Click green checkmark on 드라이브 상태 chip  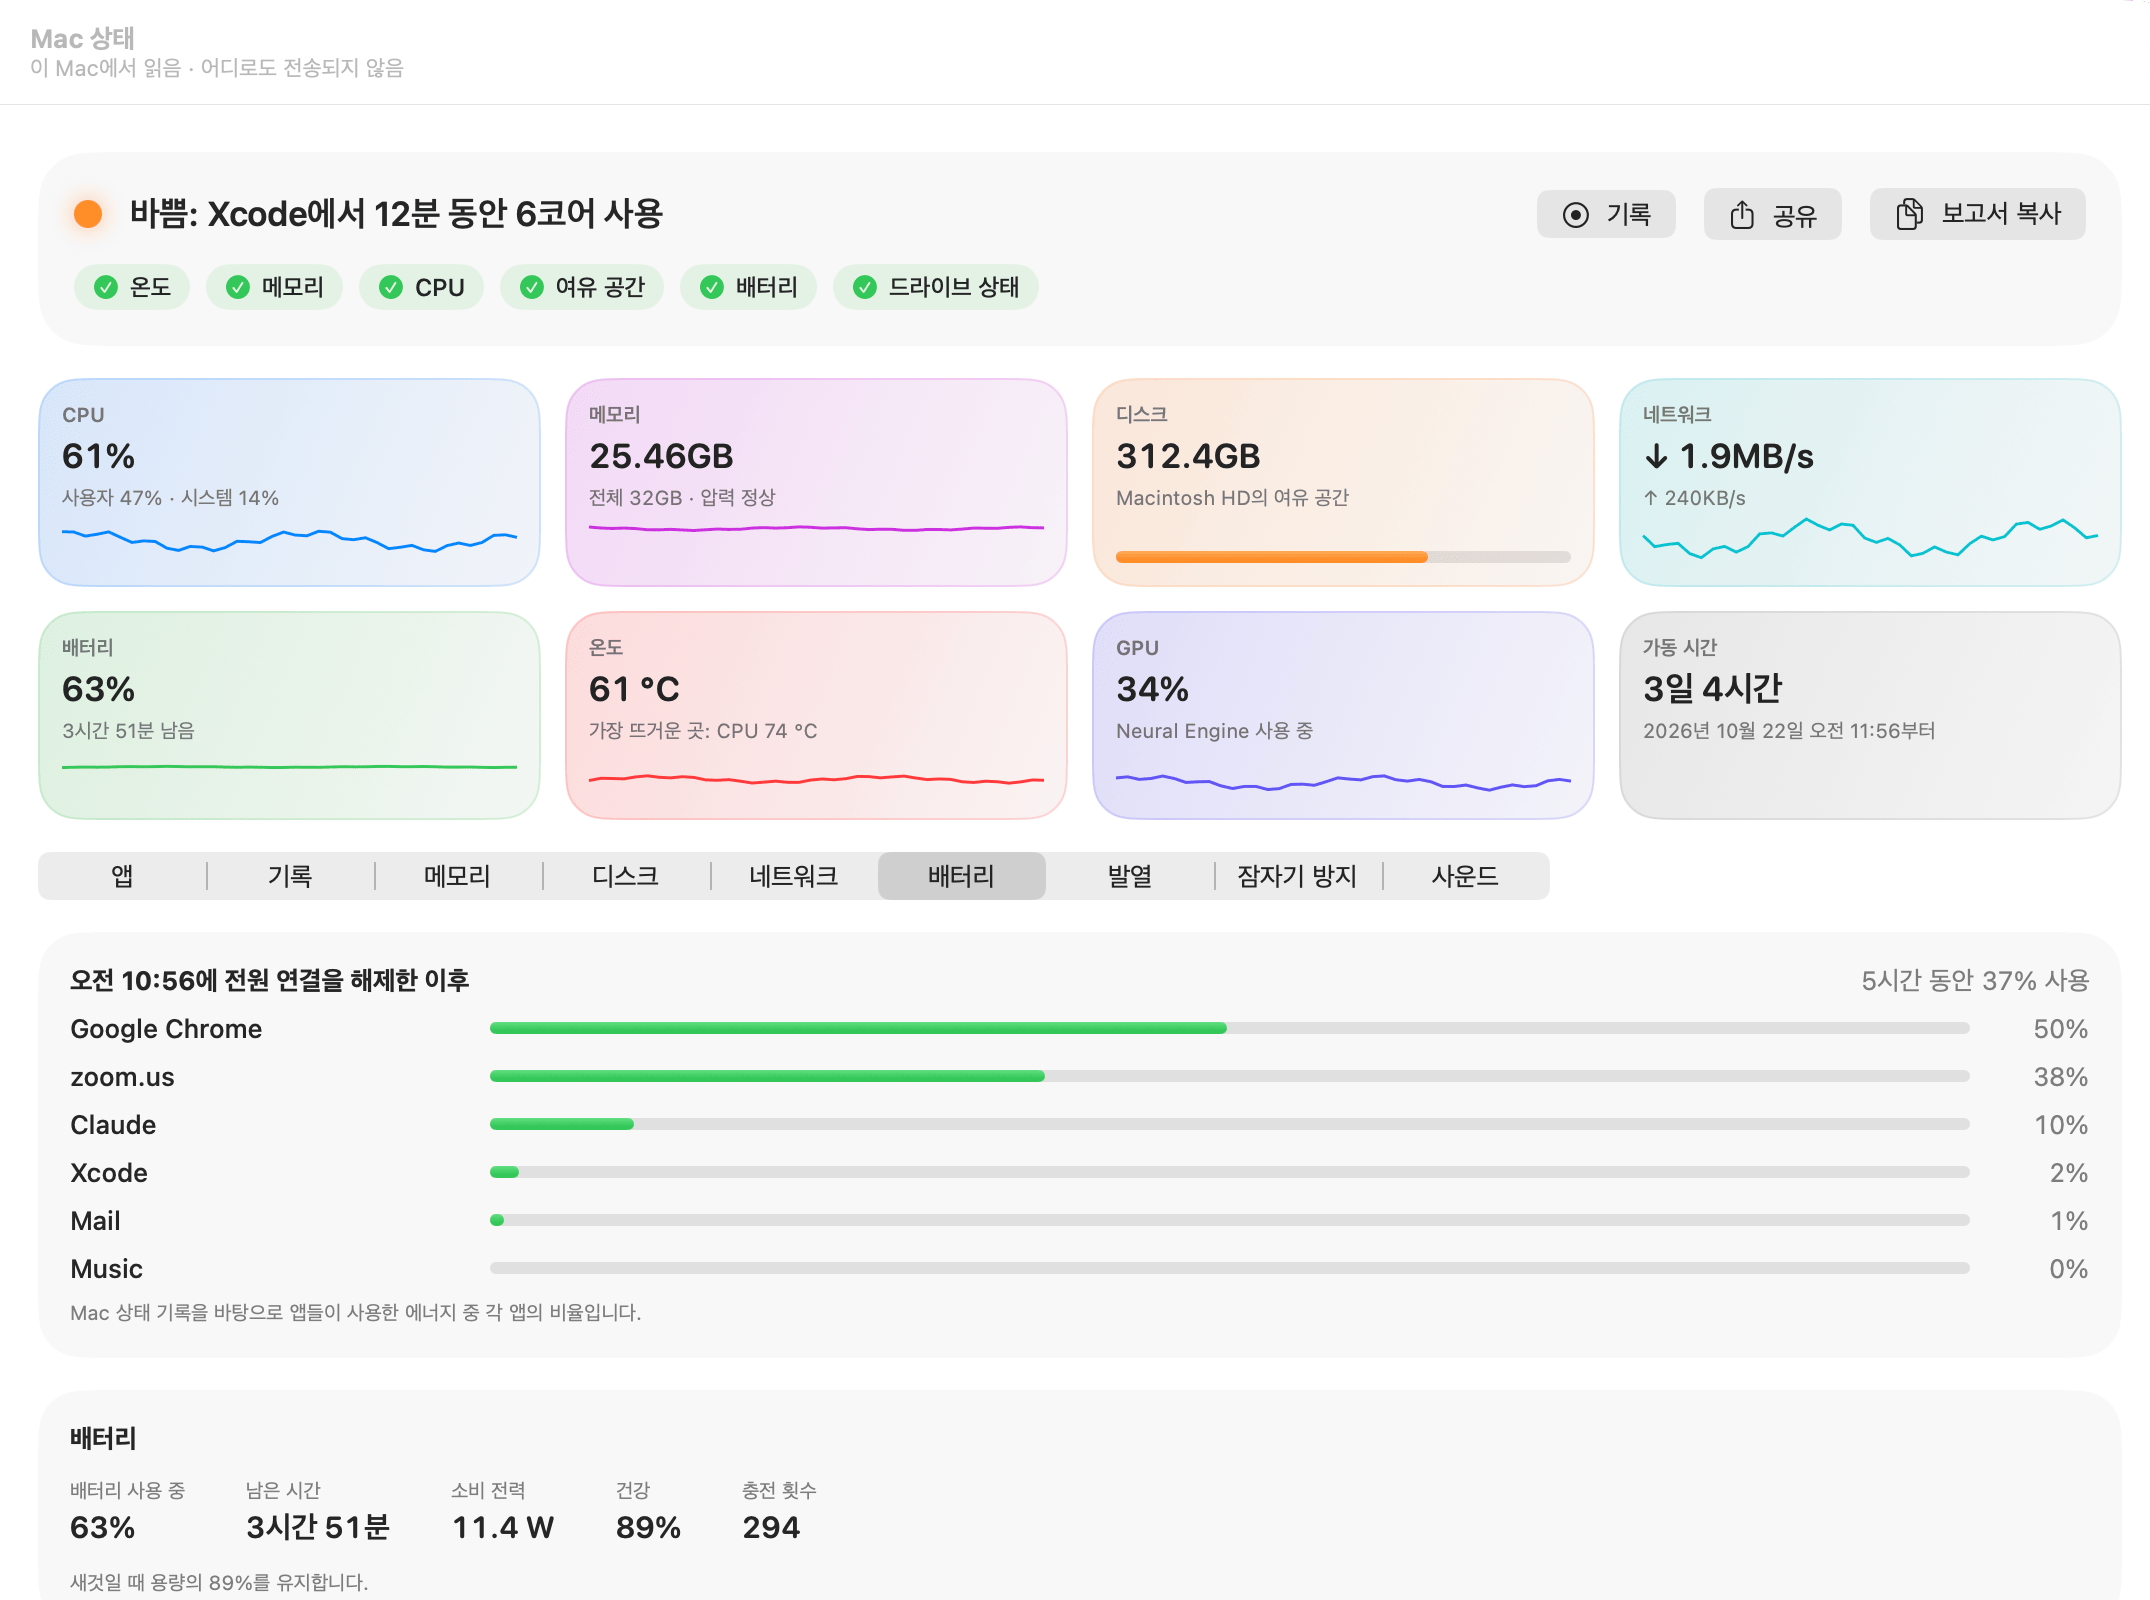[x=865, y=288]
